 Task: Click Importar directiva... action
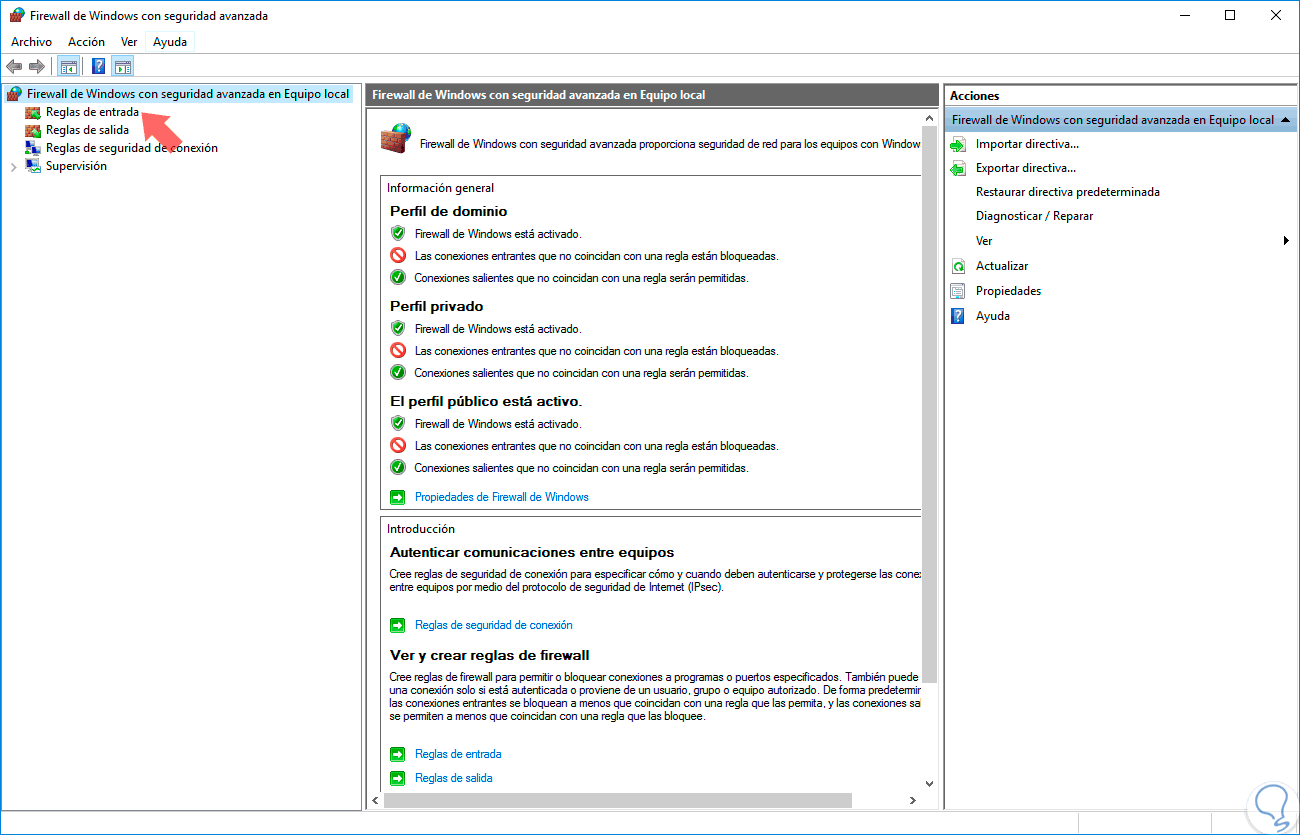pos(1027,144)
